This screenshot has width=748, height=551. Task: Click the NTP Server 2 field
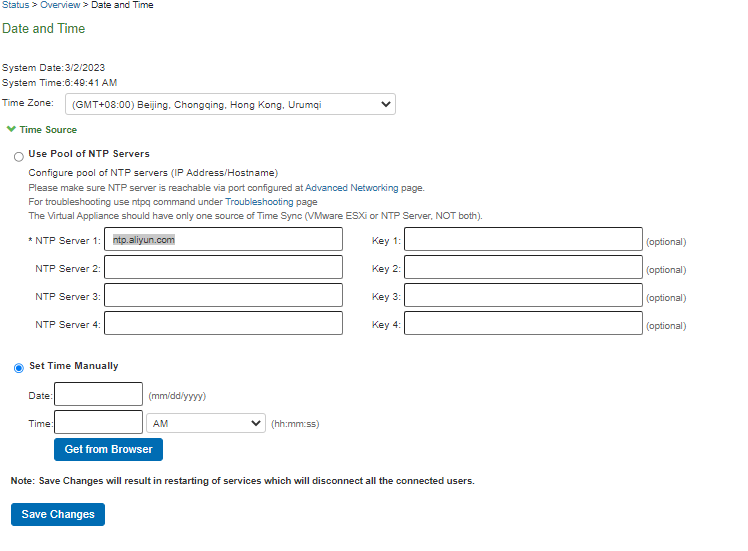tap(223, 268)
